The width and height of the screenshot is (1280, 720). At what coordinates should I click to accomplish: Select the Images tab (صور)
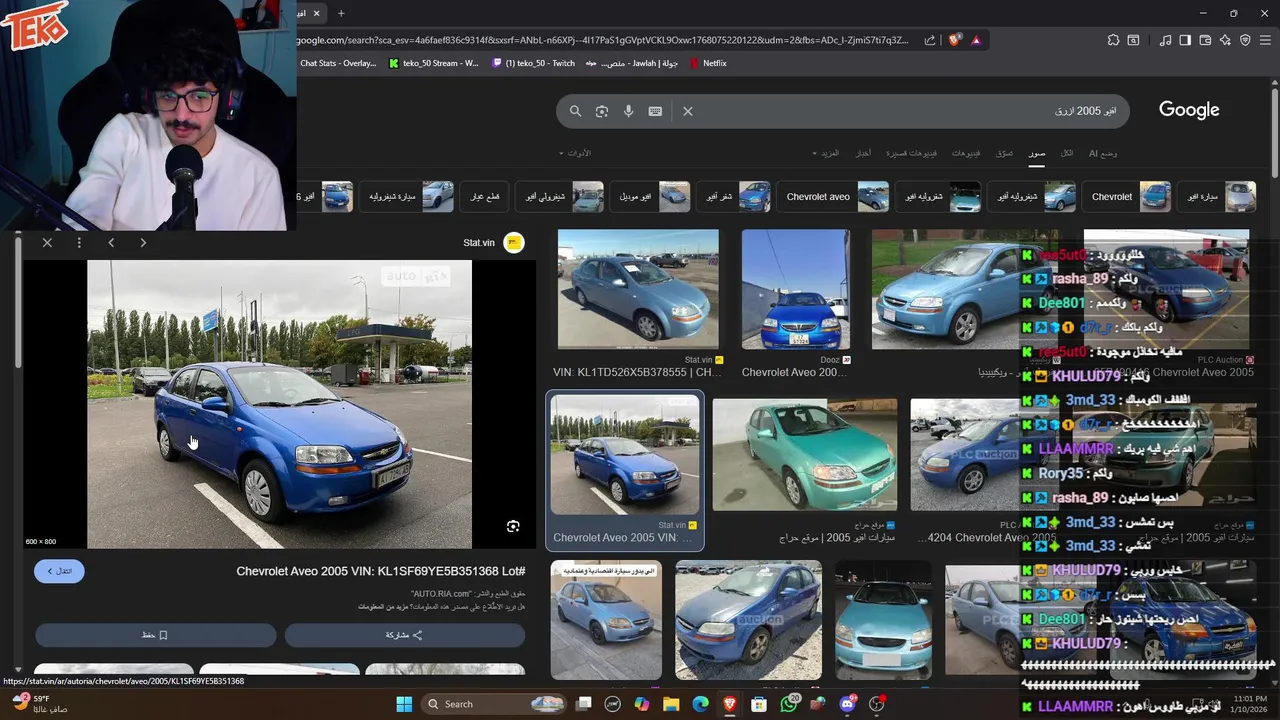(x=1037, y=153)
